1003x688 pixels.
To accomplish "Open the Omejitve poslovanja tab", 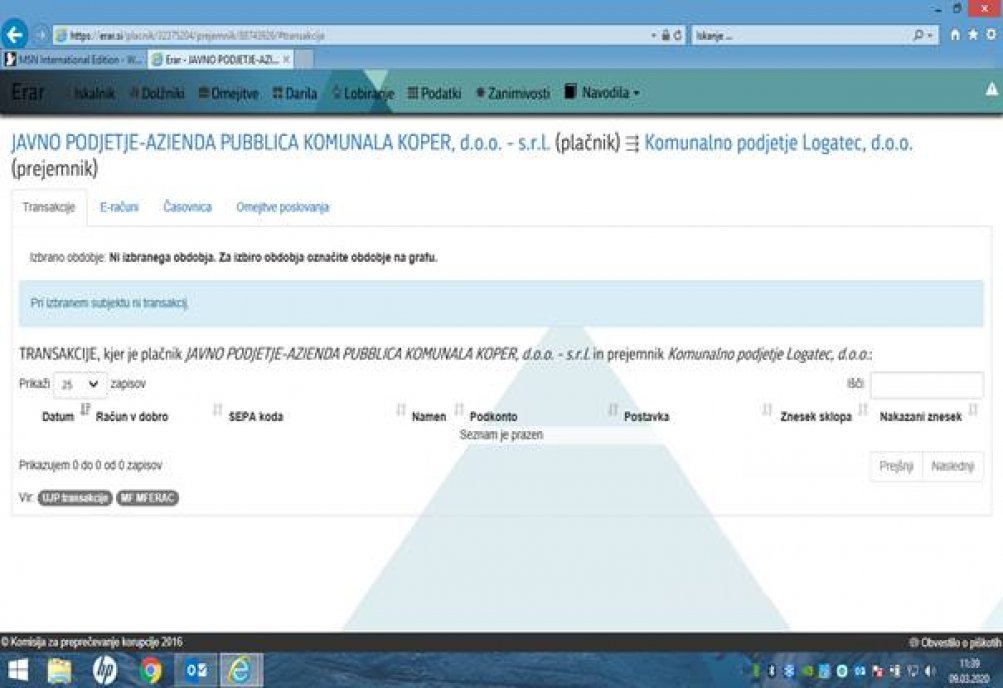I will 283,207.
